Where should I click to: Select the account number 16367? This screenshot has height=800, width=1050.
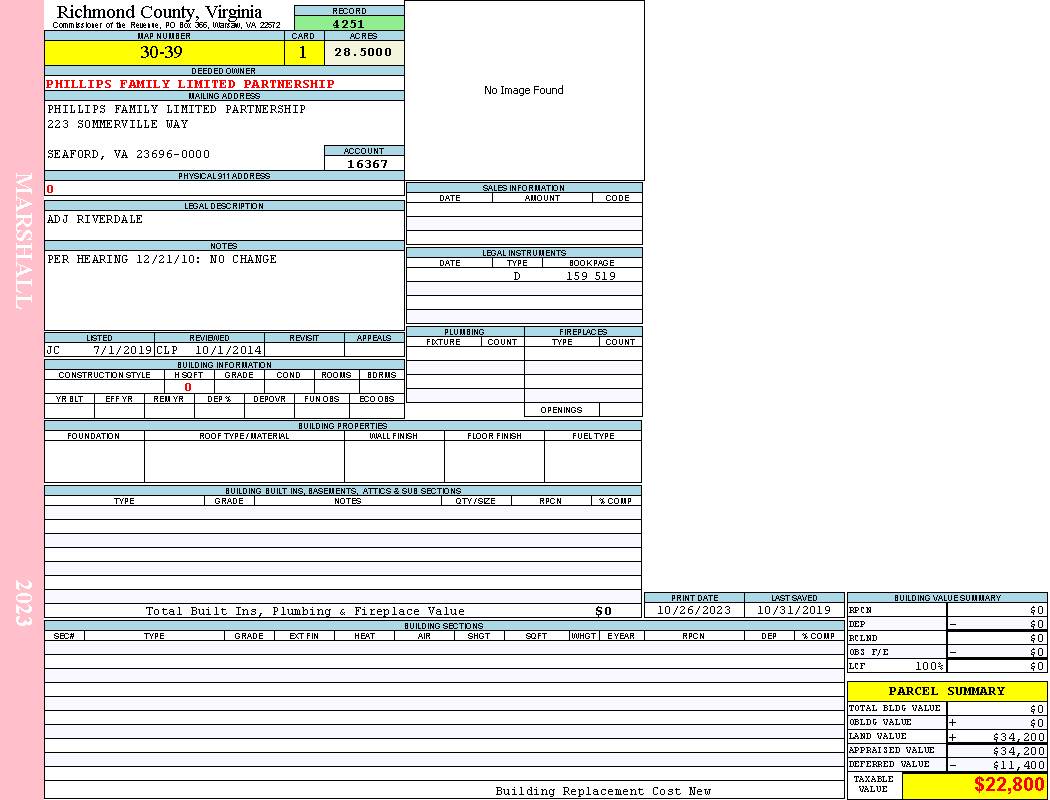[x=366, y=164]
